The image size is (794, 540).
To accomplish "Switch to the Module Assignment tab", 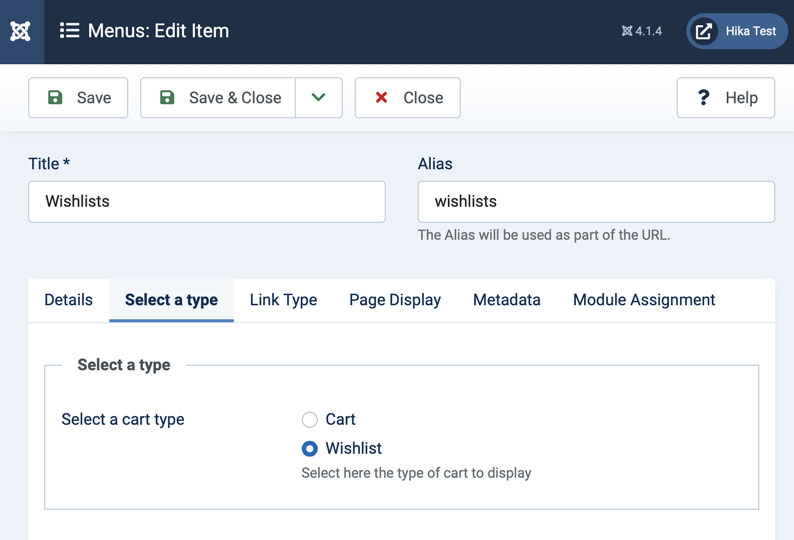I will tap(644, 300).
